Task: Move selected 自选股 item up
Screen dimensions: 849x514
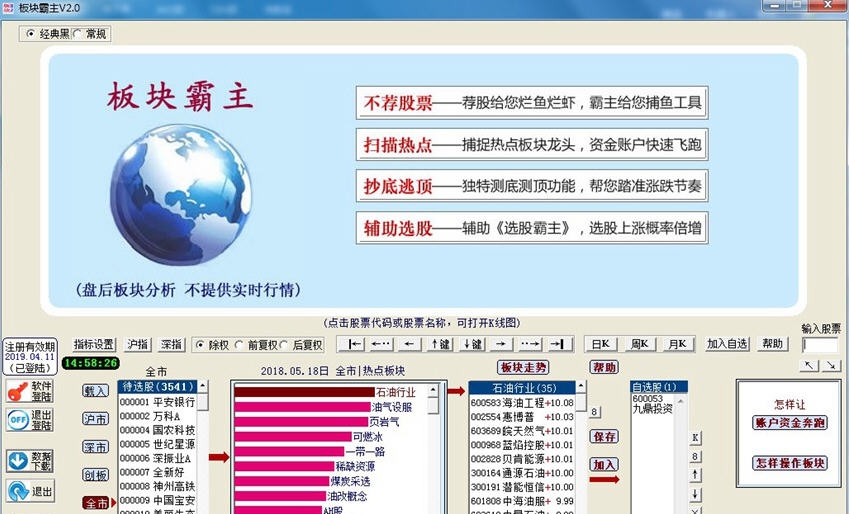Action: (695, 475)
